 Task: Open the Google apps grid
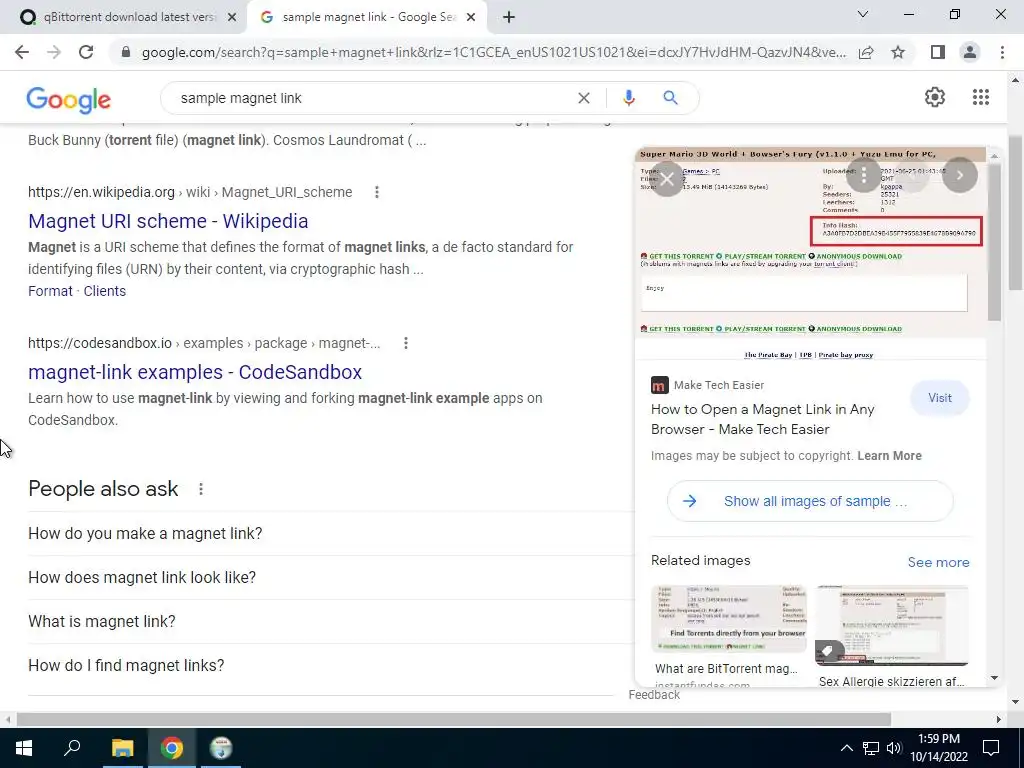[x=980, y=97]
